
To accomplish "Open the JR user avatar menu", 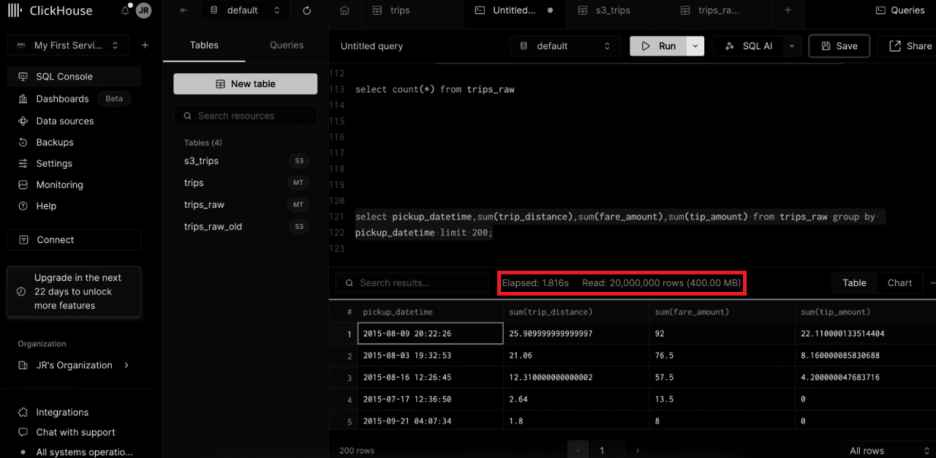I will click(143, 10).
